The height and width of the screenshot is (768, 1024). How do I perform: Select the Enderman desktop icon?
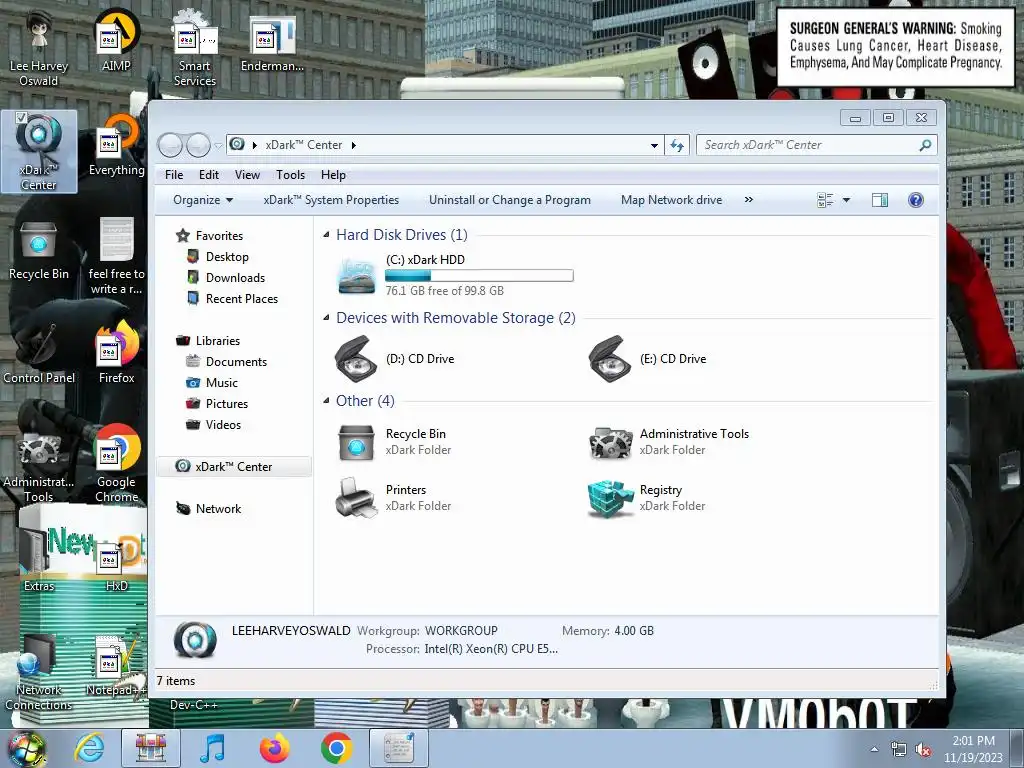272,43
